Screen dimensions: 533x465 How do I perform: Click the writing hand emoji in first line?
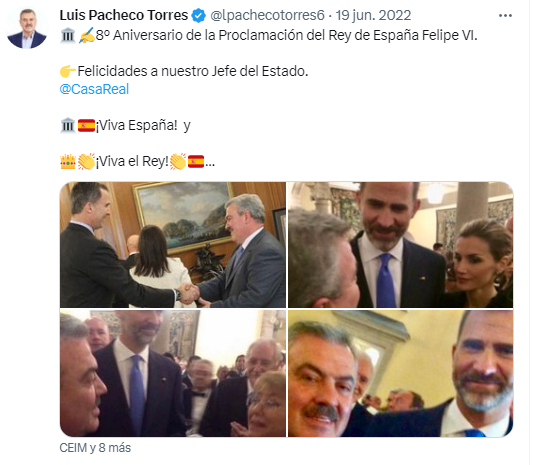(x=87, y=36)
